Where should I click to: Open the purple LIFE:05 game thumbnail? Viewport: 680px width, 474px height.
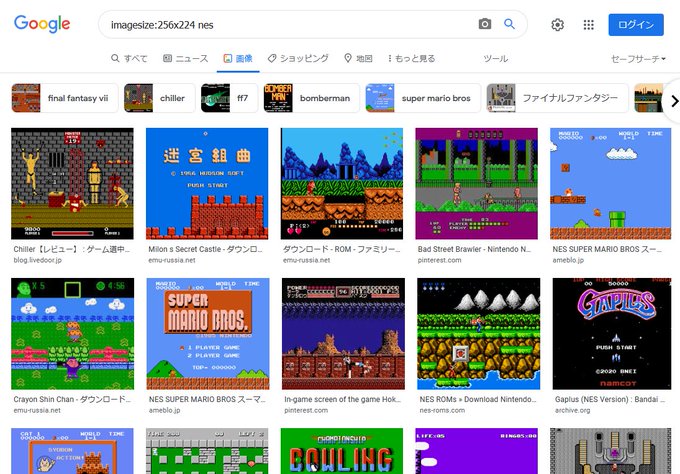coord(477,451)
